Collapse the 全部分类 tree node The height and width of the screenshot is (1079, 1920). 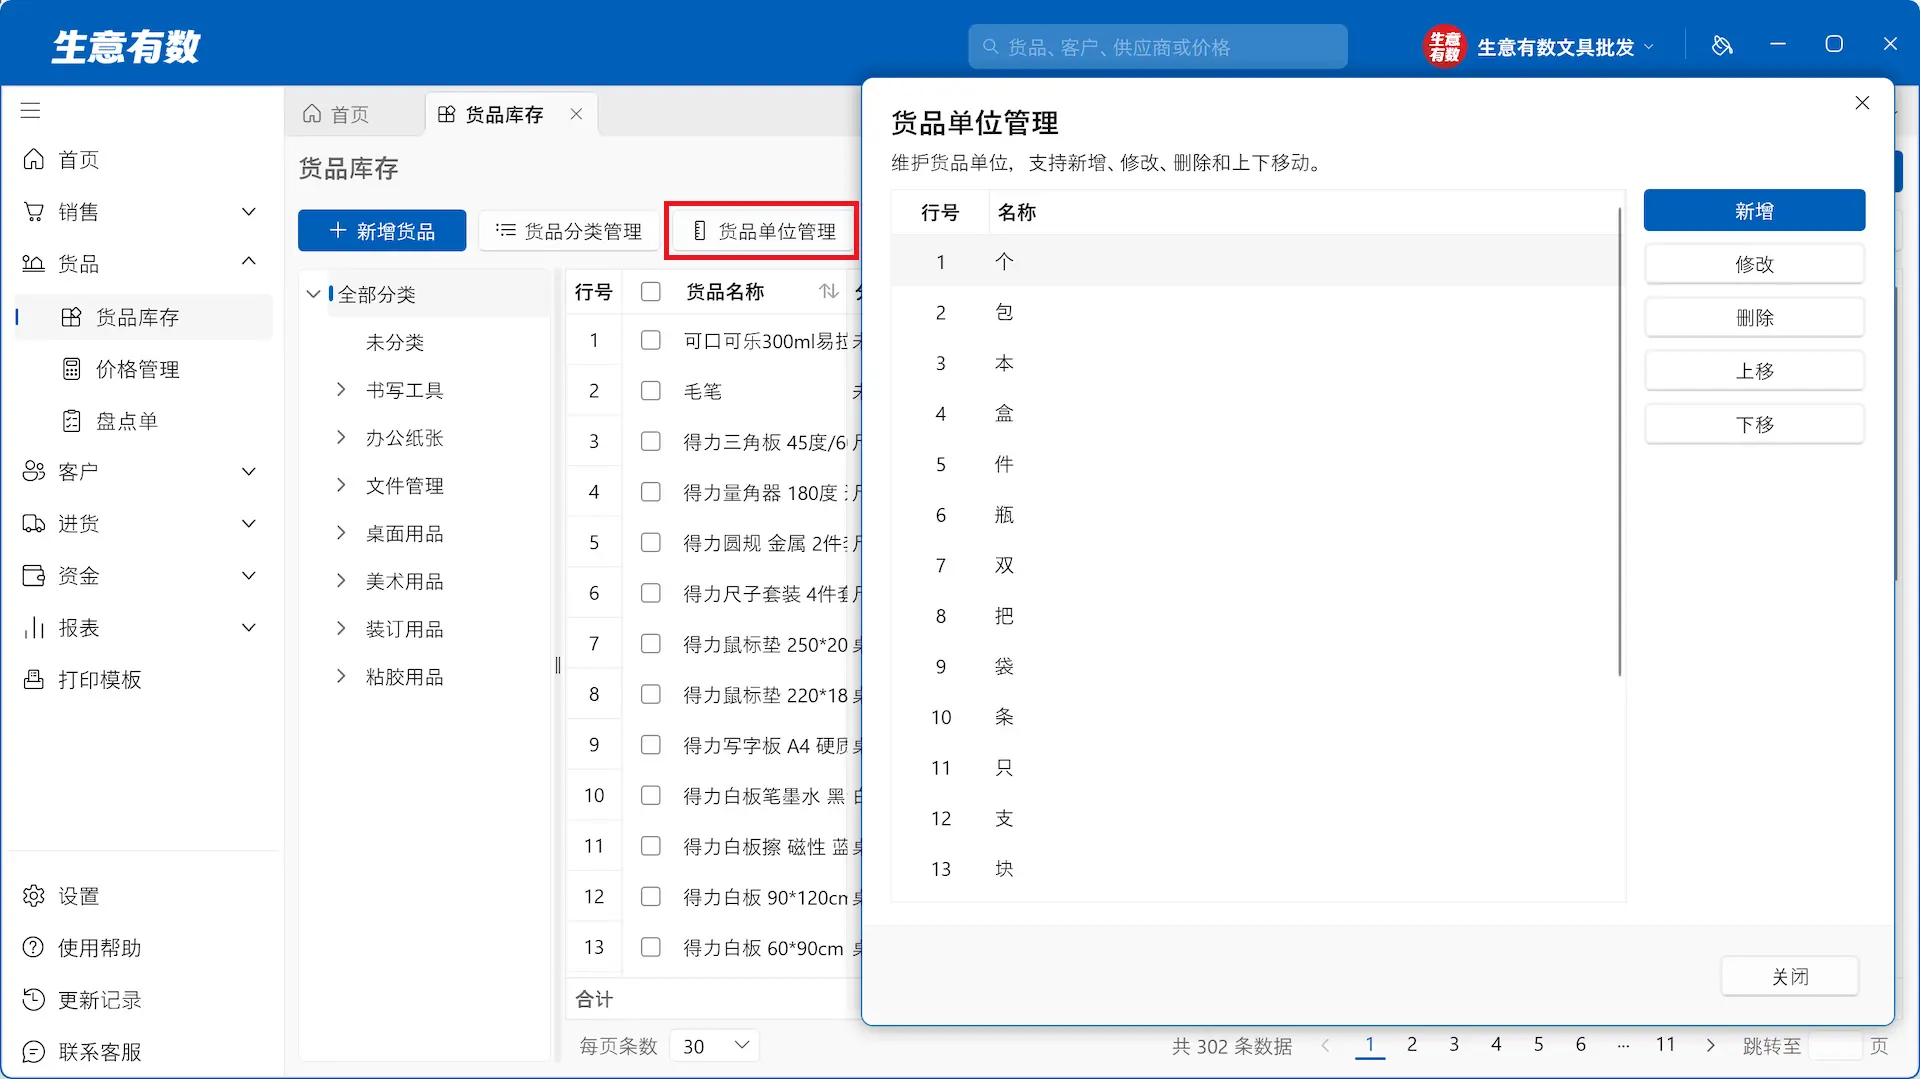313,294
